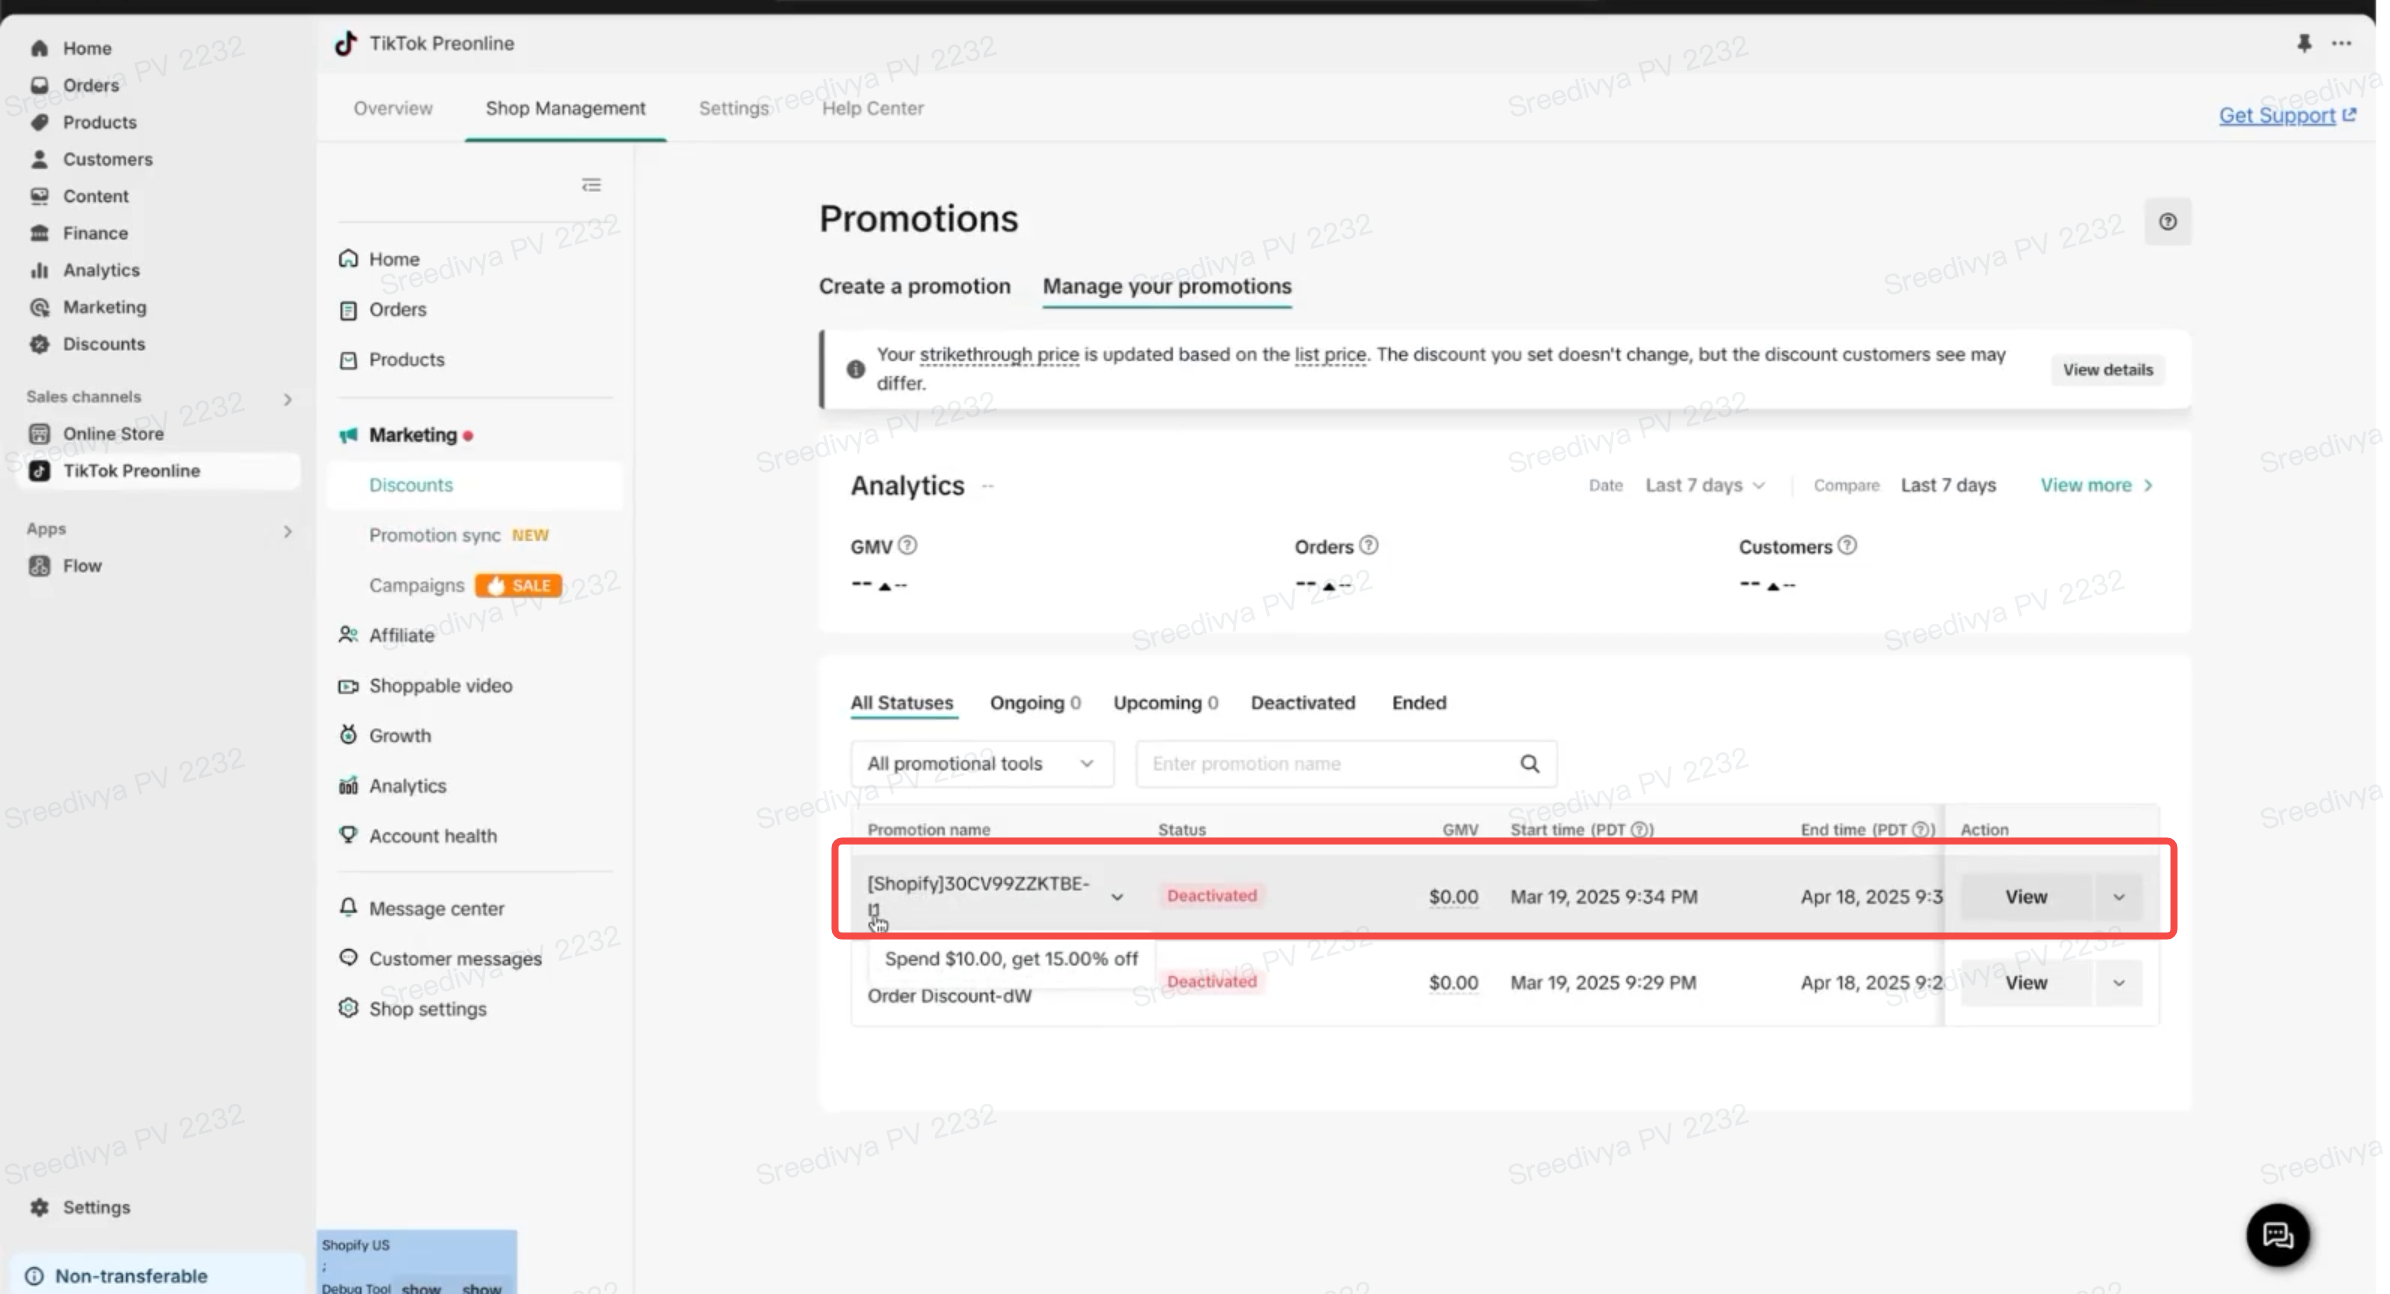
Task: Expand the Shopify promotion name chevron
Action: coord(1117,897)
